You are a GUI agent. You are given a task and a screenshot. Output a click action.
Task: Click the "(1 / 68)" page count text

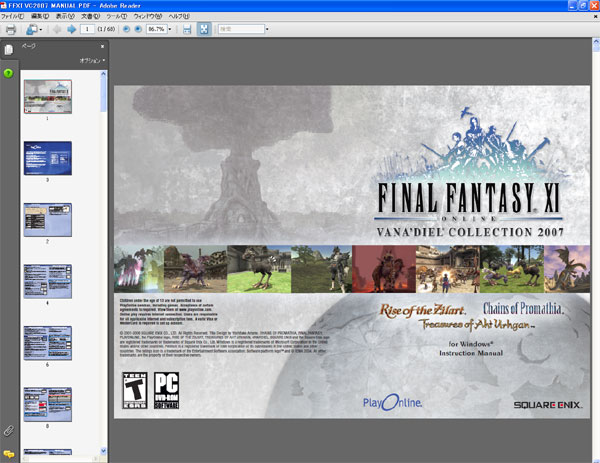click(x=106, y=29)
